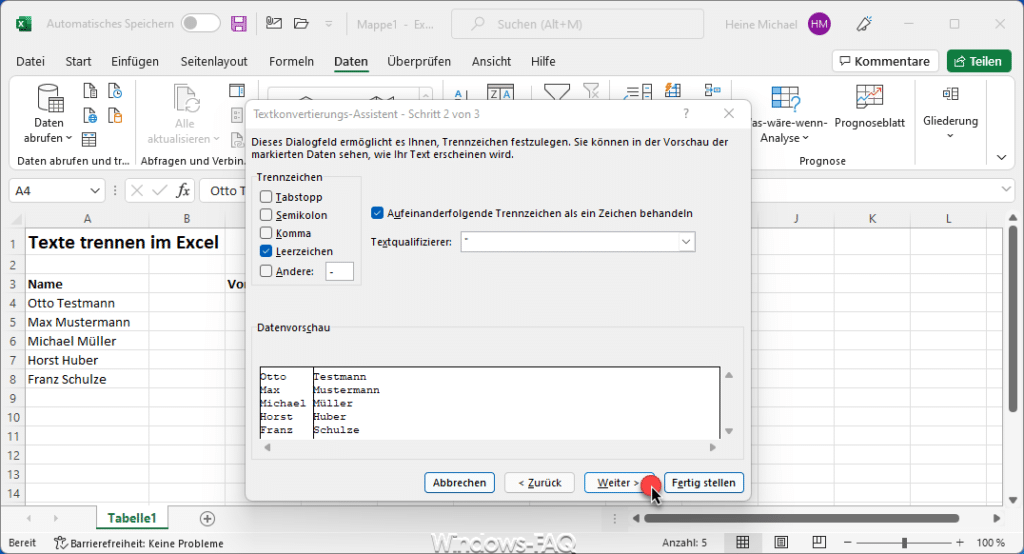The height and width of the screenshot is (554, 1024).
Task: Click the green Teilen button
Action: pos(978,61)
